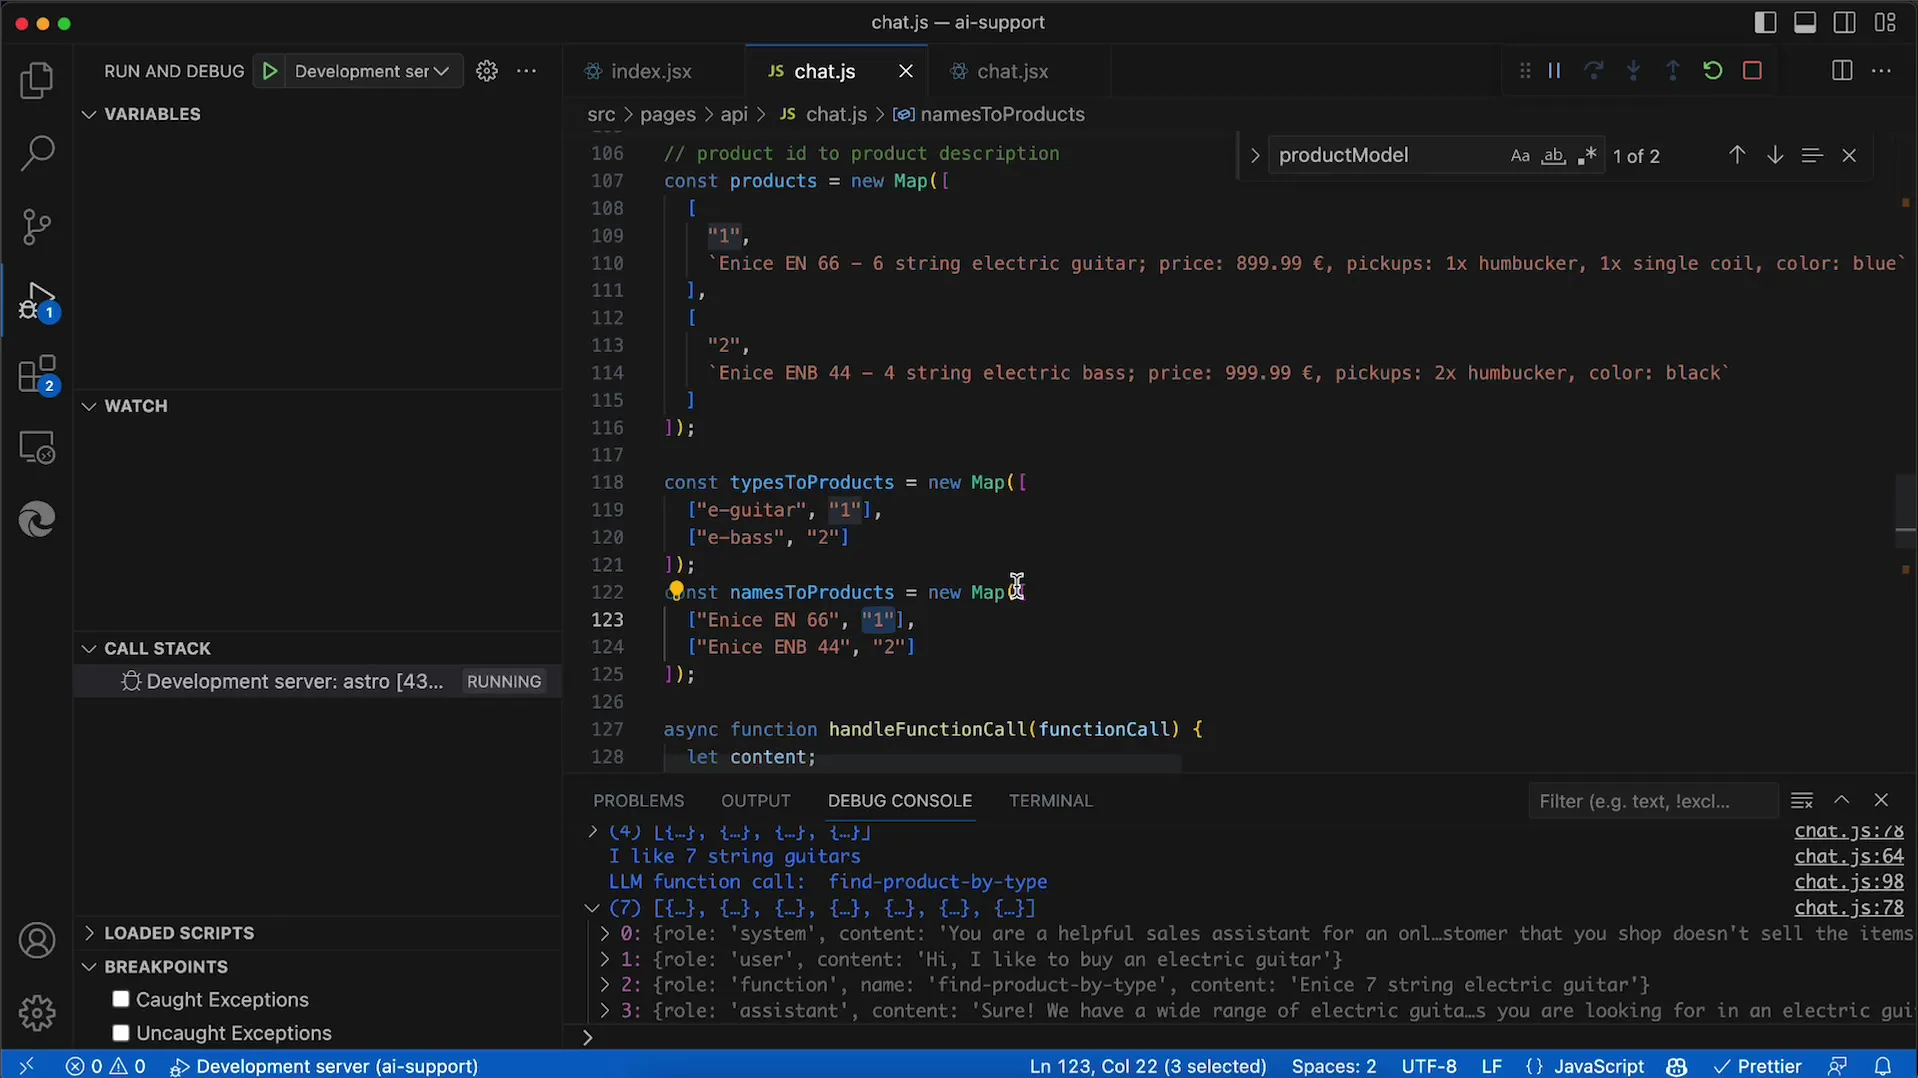This screenshot has width=1918, height=1078.
Task: Split the editor to the right
Action: click(x=1842, y=71)
